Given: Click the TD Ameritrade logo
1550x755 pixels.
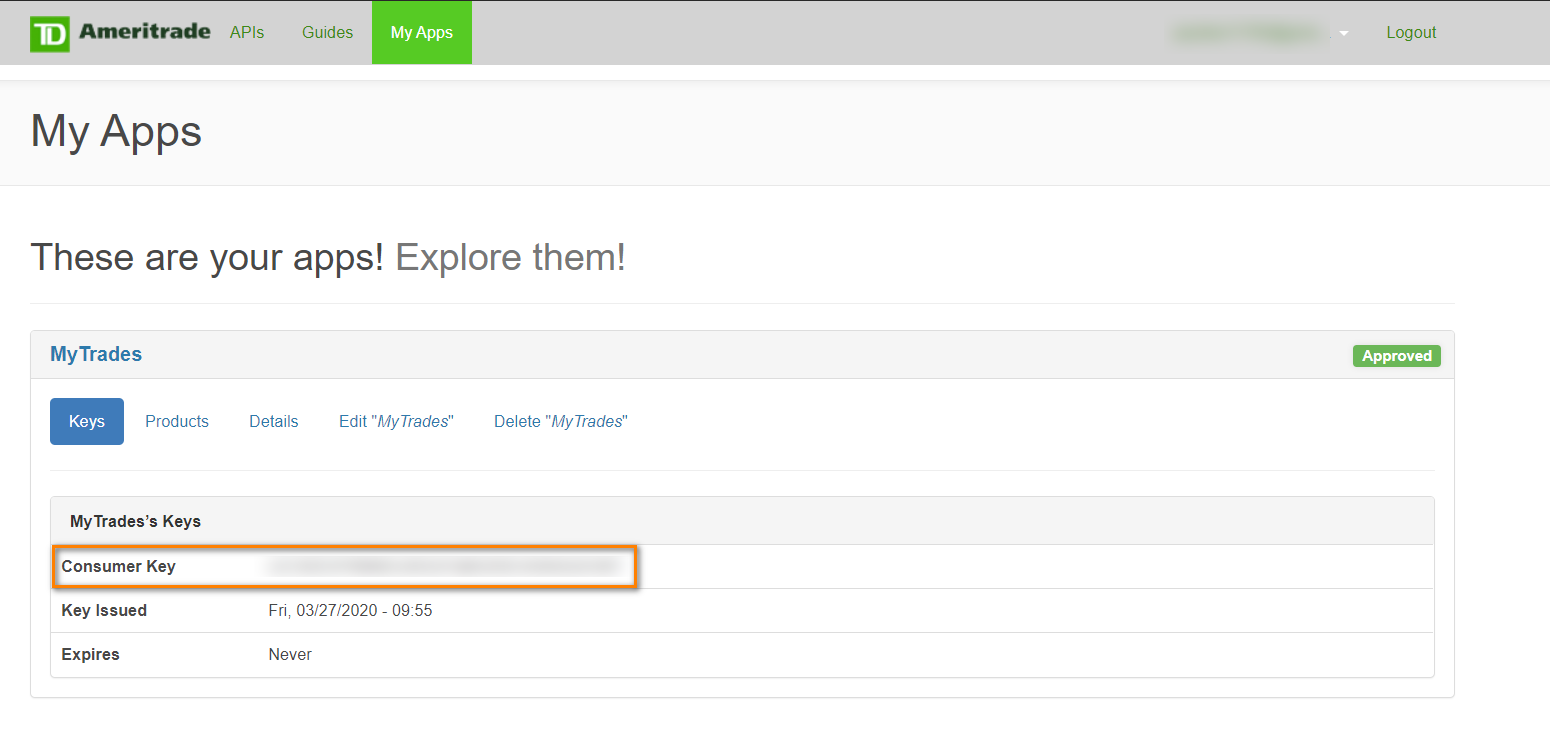Looking at the screenshot, I should click(120, 33).
